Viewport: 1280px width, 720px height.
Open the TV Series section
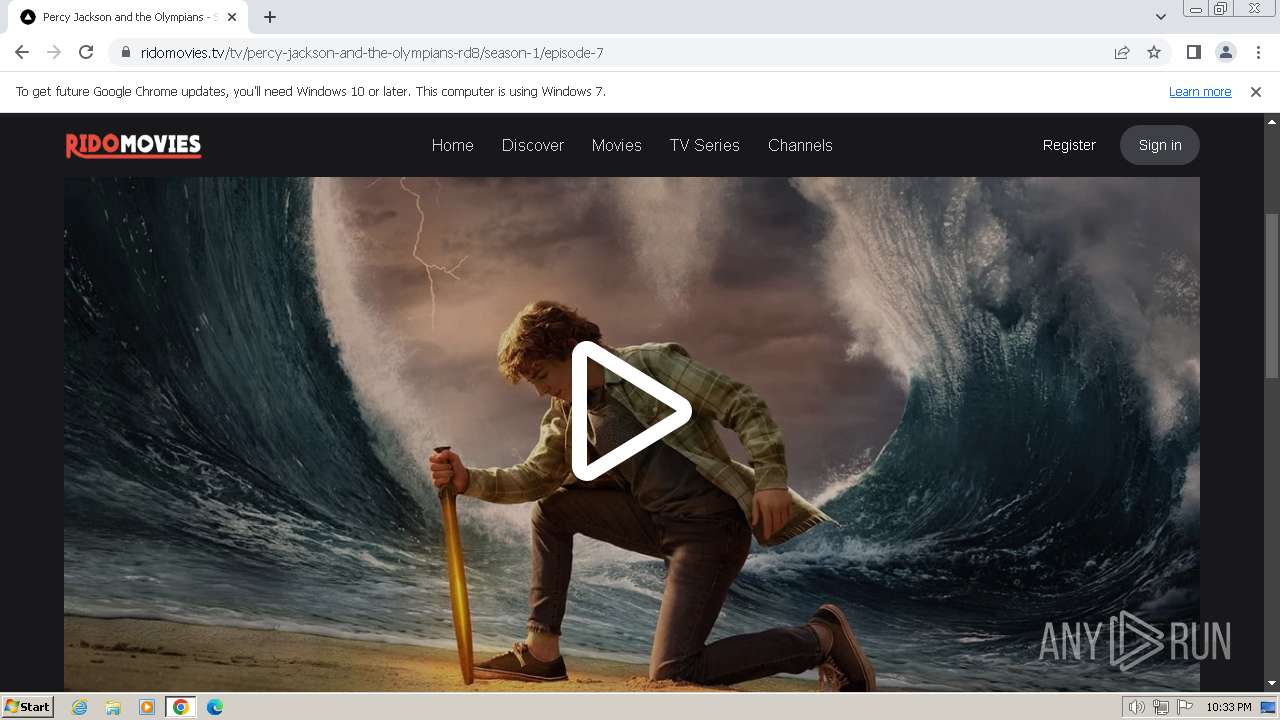click(704, 145)
